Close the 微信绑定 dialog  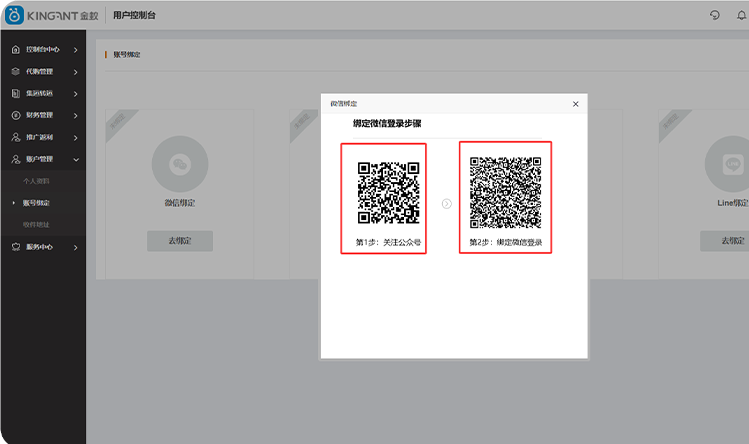pos(575,104)
